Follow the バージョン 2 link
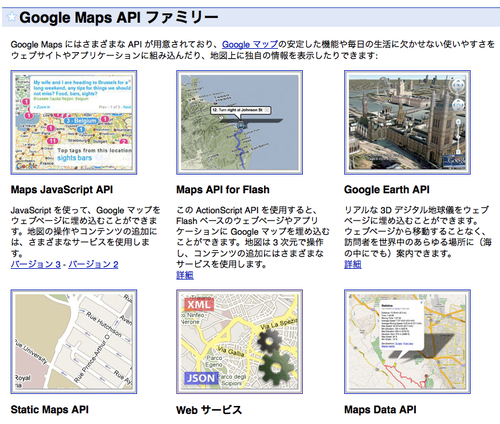500x424 pixels. (x=93, y=264)
